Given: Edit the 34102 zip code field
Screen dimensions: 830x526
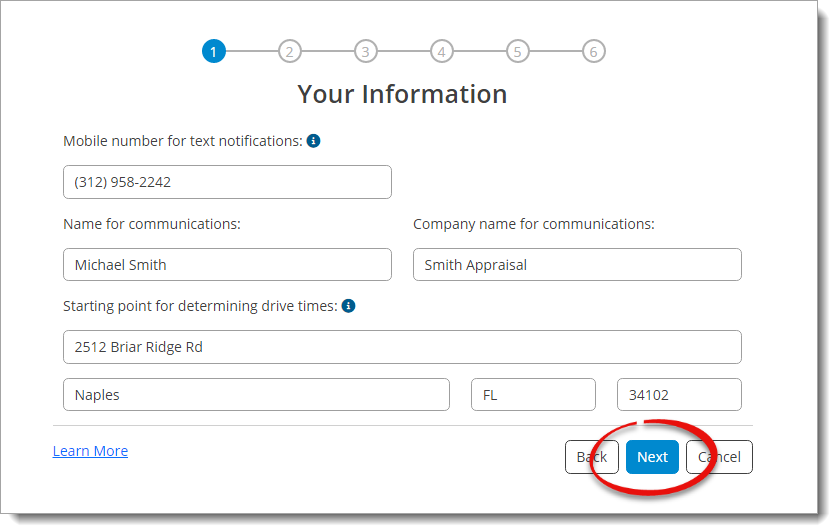Looking at the screenshot, I should 679,395.
